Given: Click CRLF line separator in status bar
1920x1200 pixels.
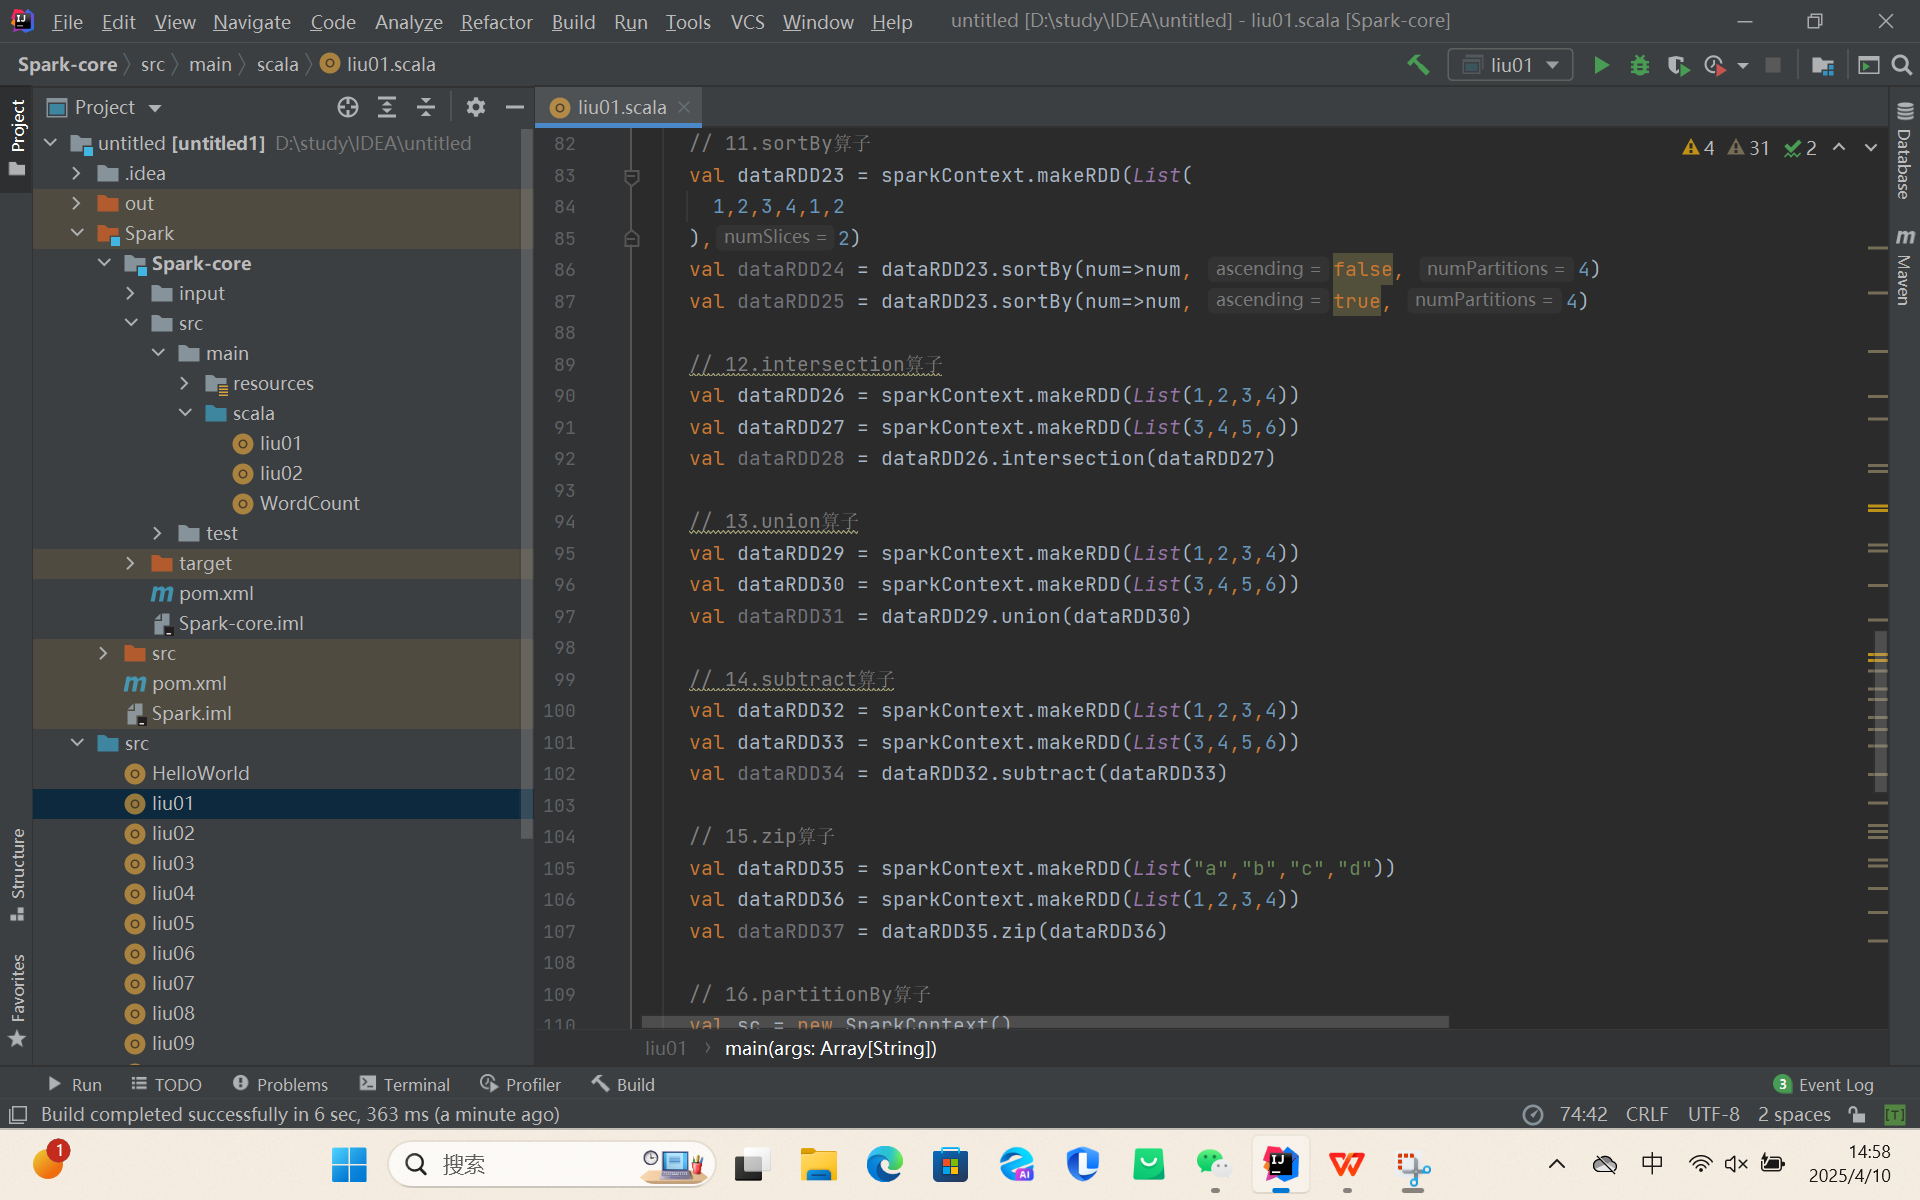Looking at the screenshot, I should tap(1646, 1114).
